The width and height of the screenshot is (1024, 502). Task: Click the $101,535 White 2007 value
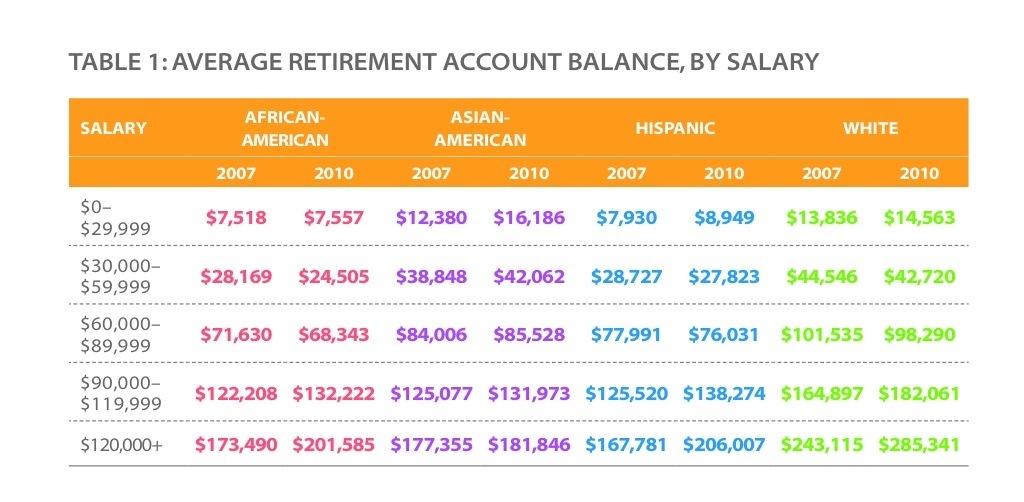click(x=821, y=334)
